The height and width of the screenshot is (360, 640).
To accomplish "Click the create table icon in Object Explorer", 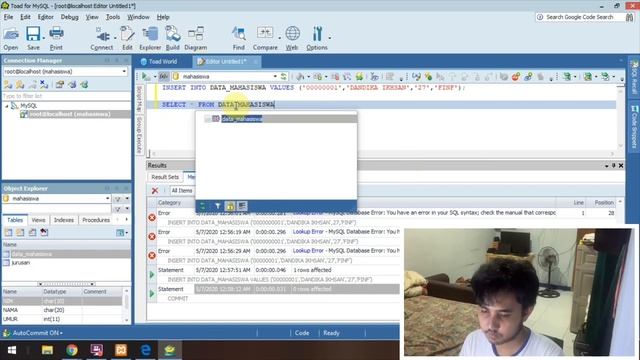I will 8,233.
